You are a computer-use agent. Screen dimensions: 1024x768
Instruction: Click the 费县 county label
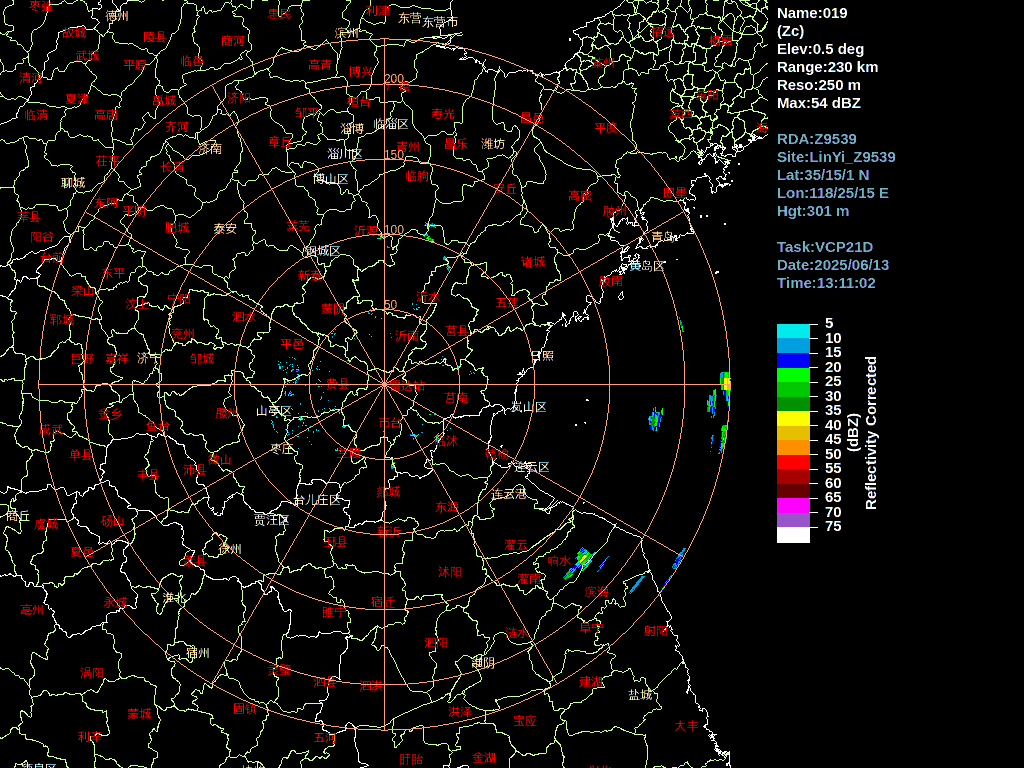(338, 383)
